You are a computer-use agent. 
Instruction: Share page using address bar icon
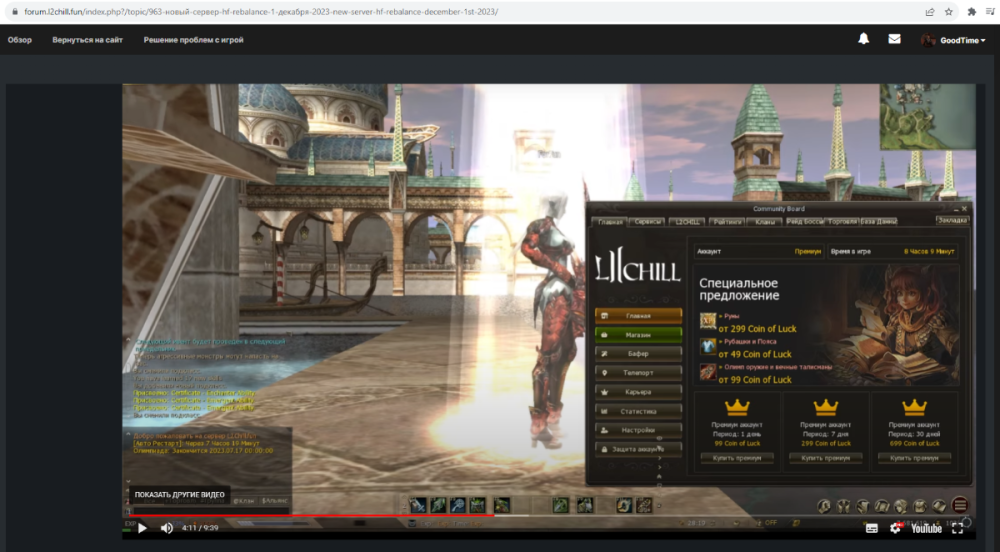930,12
